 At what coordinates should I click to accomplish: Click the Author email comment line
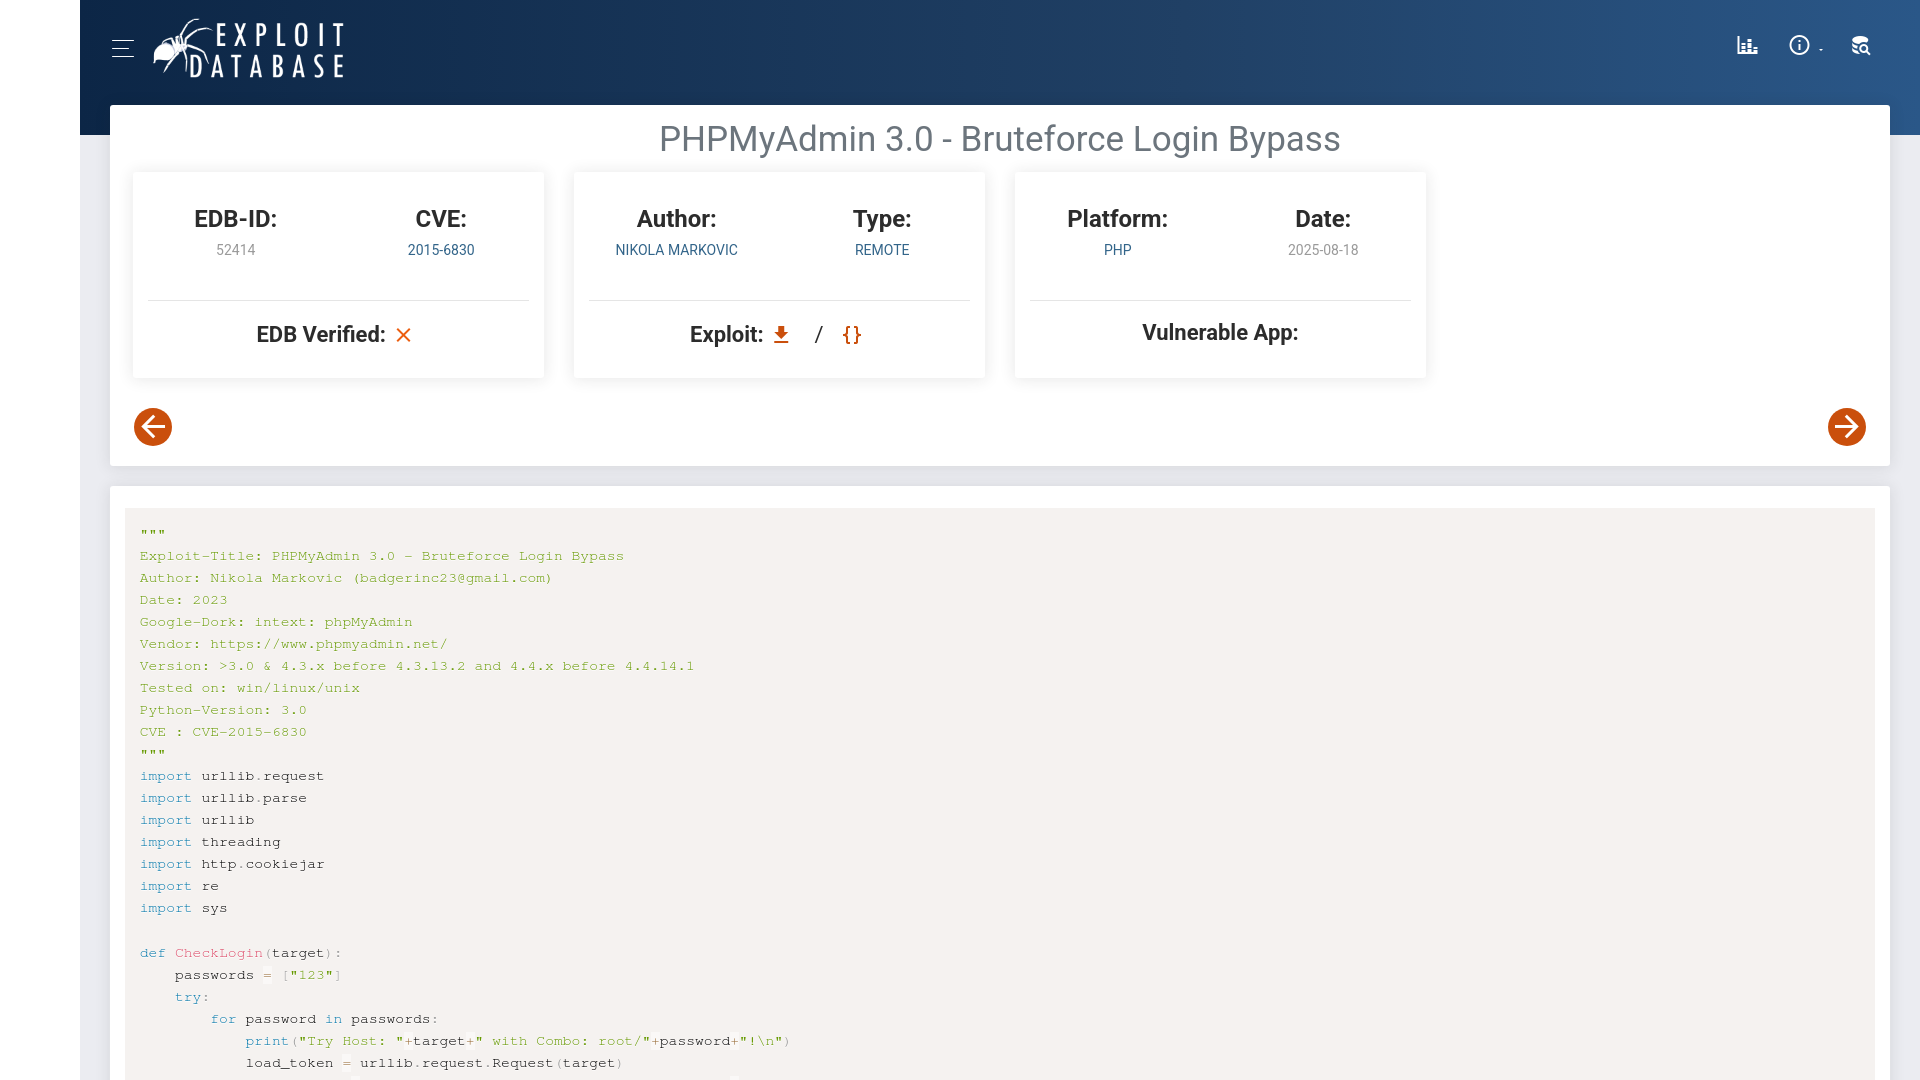pyautogui.click(x=346, y=578)
